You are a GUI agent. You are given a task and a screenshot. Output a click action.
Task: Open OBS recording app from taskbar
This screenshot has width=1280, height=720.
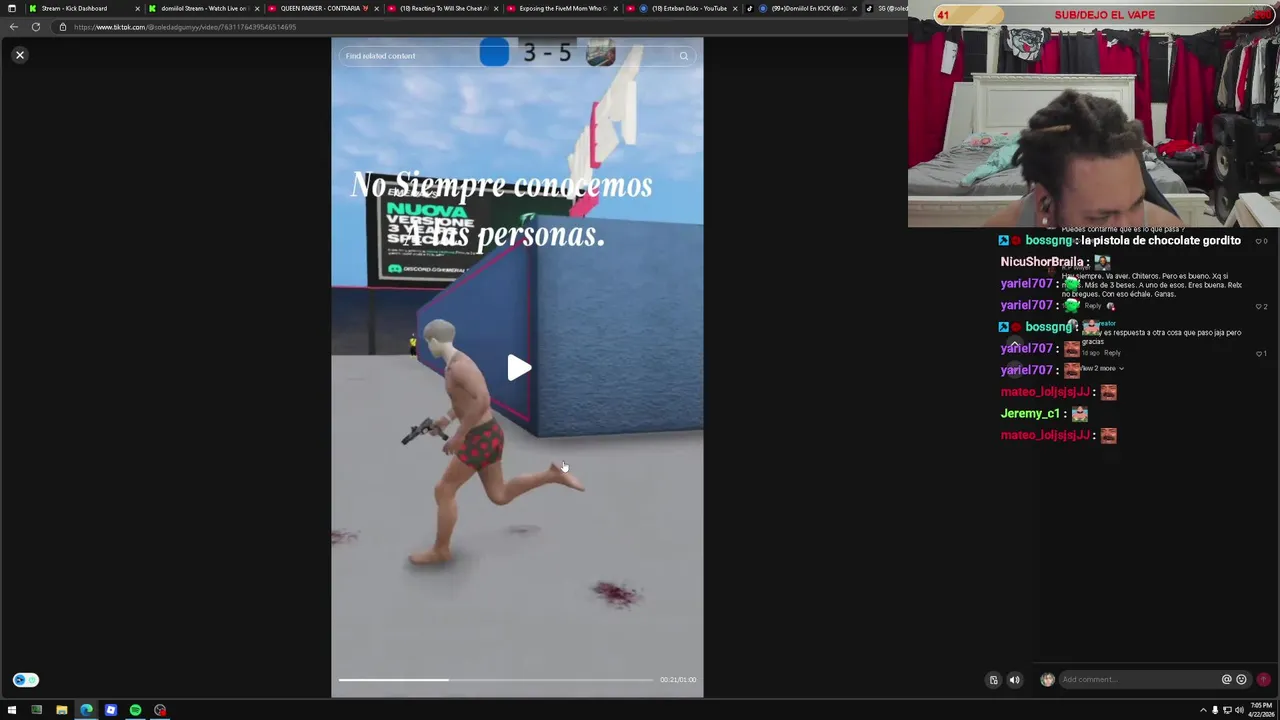point(160,710)
